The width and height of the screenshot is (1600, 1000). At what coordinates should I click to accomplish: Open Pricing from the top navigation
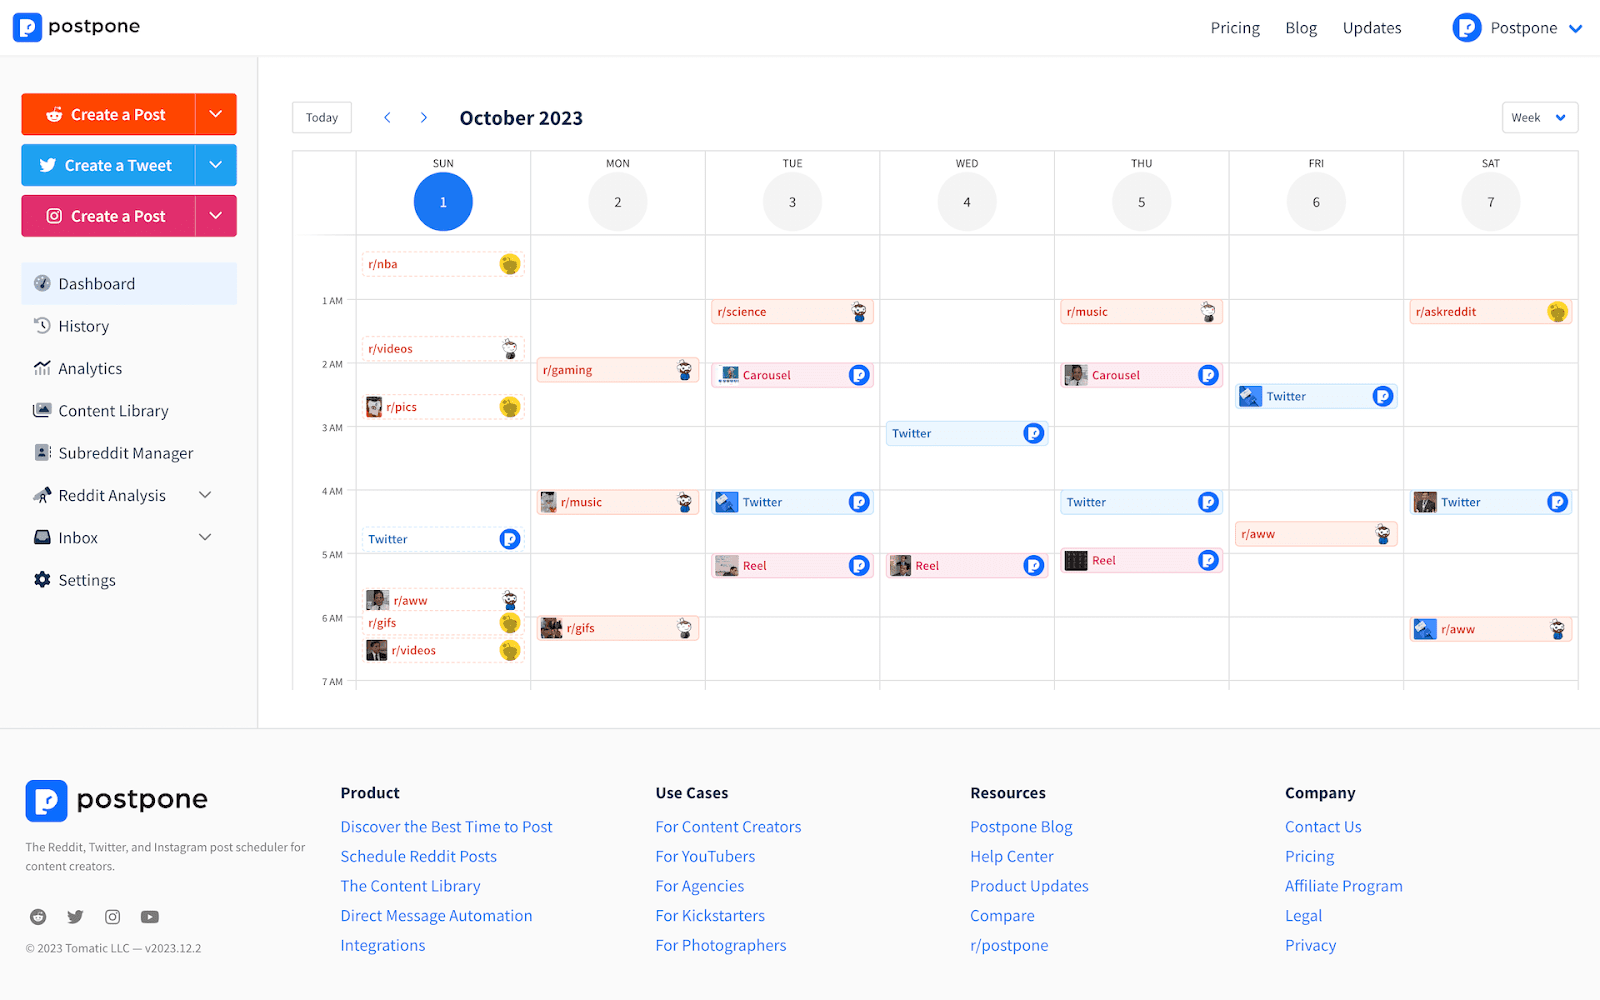coord(1234,27)
